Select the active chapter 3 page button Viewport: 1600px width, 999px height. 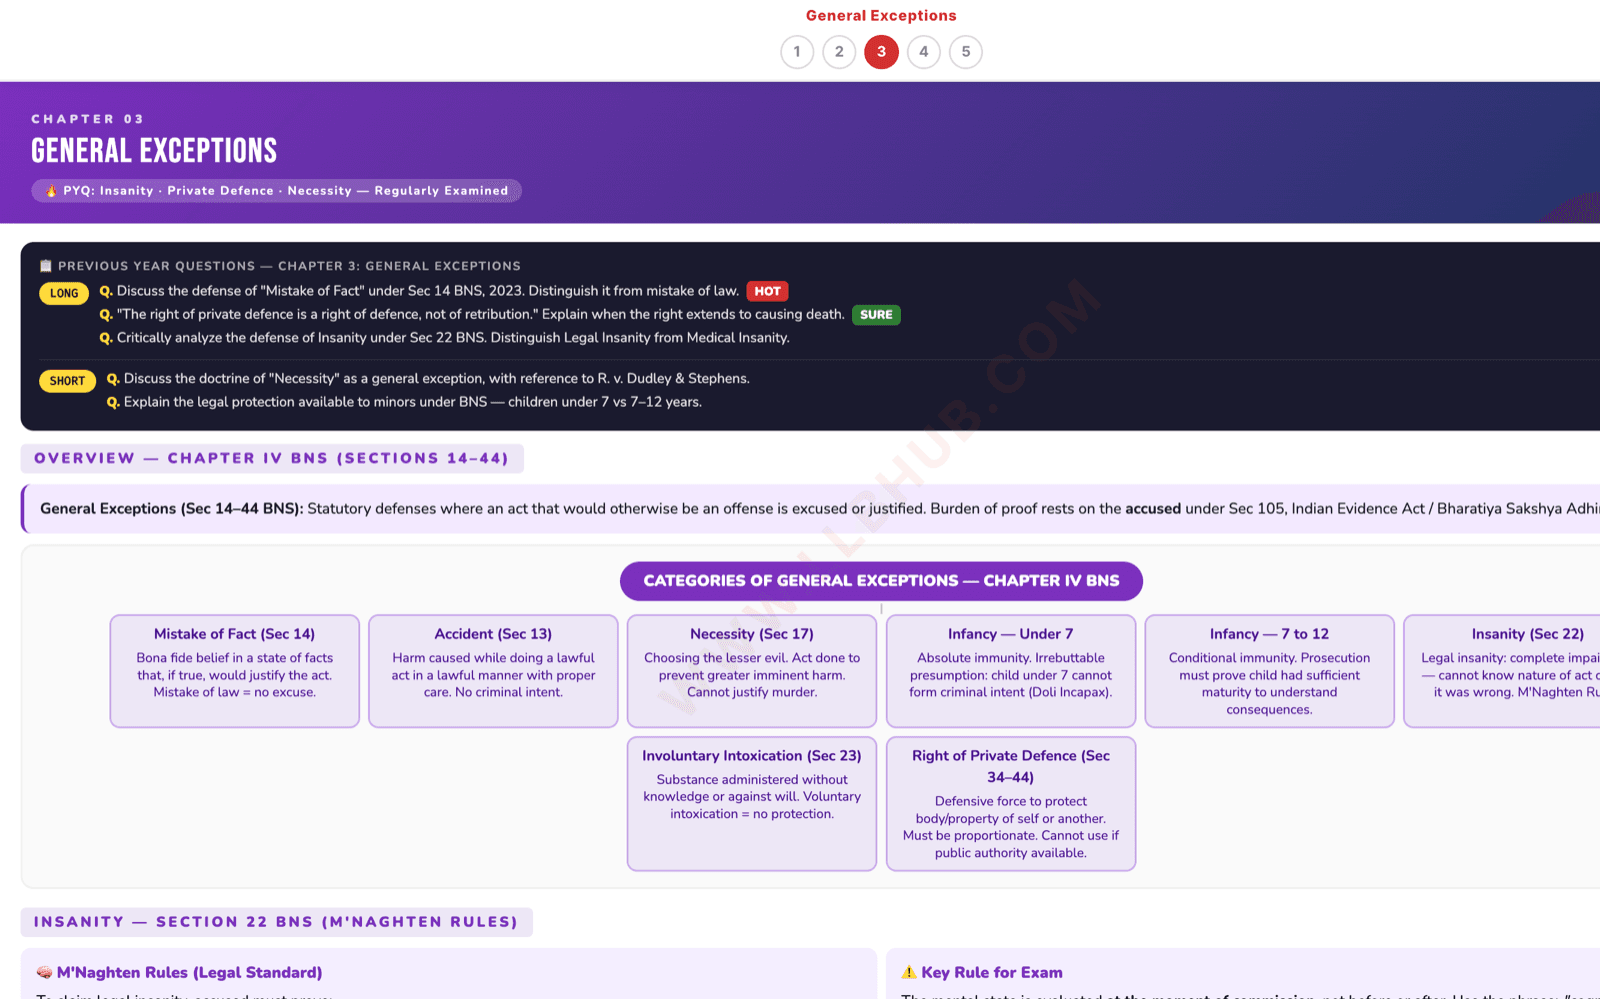tap(881, 52)
